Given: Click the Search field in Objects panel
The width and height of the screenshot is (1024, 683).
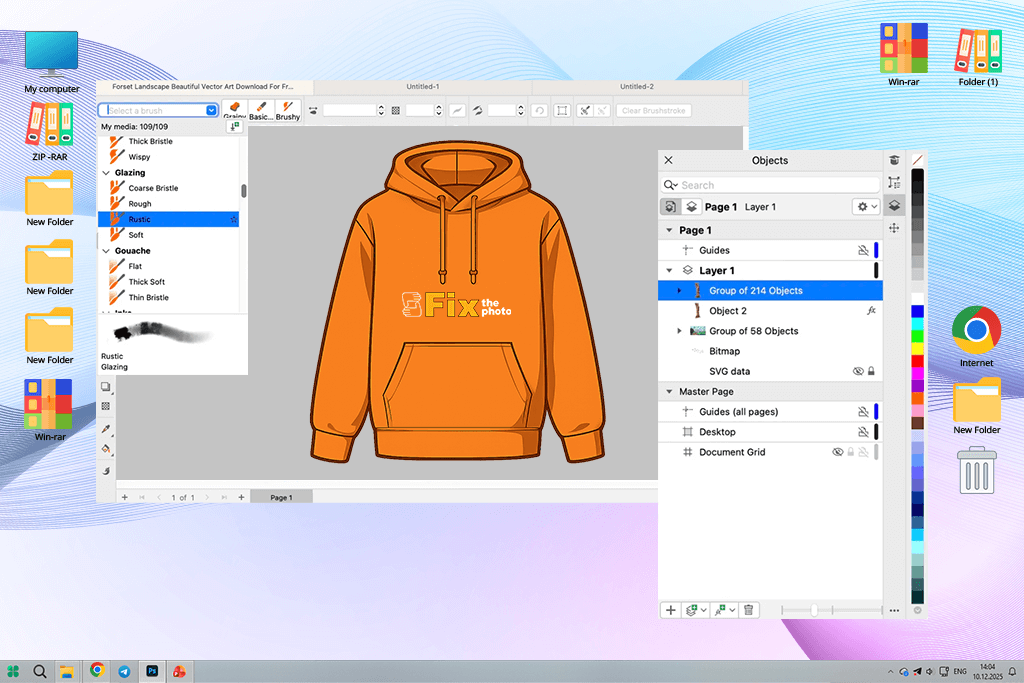Looking at the screenshot, I should click(770, 185).
